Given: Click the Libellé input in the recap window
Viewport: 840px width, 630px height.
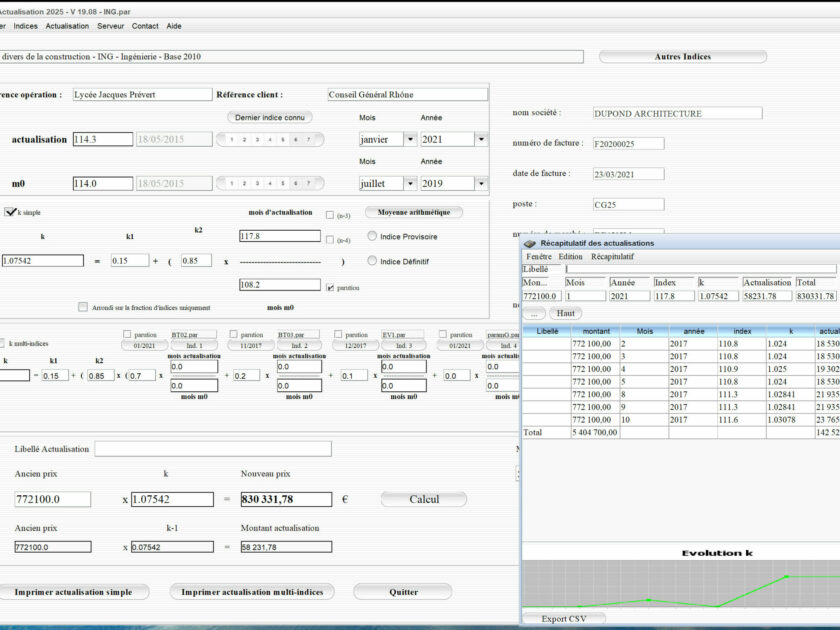Looking at the screenshot, I should 701,269.
